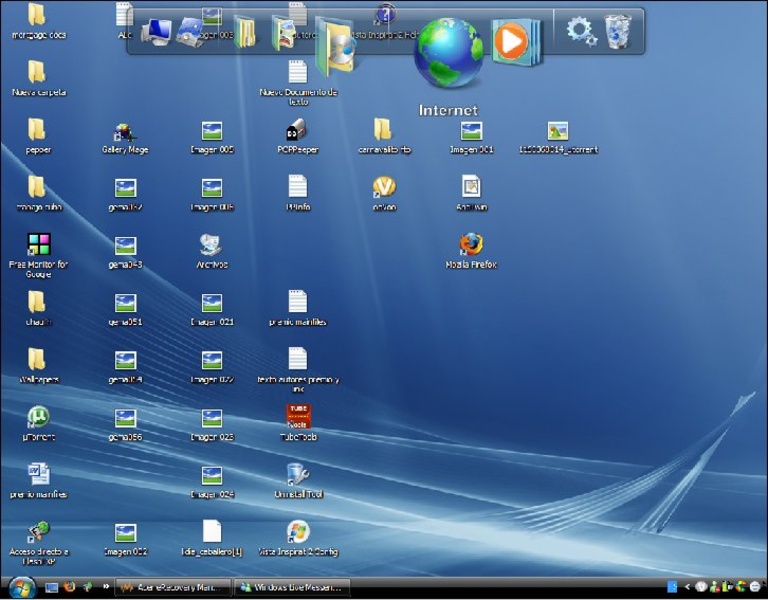Switch to Windows Live Messenger taskbar button
The height and width of the screenshot is (600, 768).
[292, 587]
